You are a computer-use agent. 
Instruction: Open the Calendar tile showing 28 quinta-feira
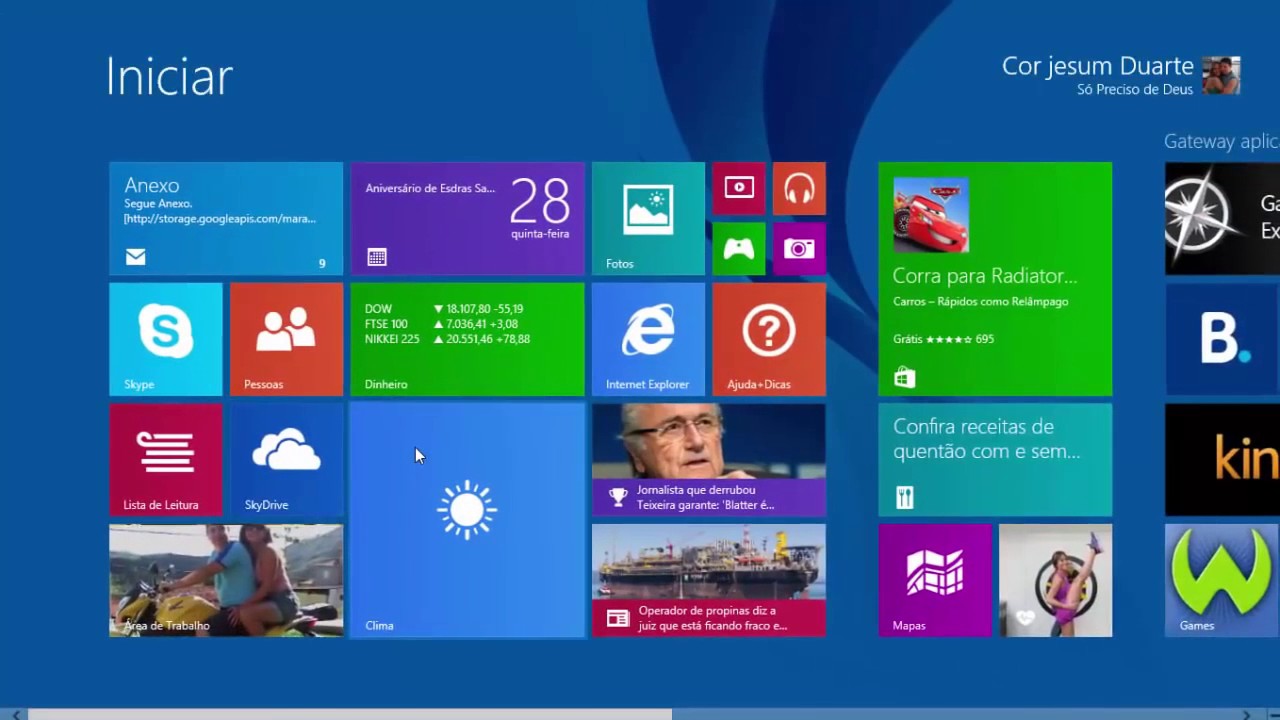tap(467, 218)
